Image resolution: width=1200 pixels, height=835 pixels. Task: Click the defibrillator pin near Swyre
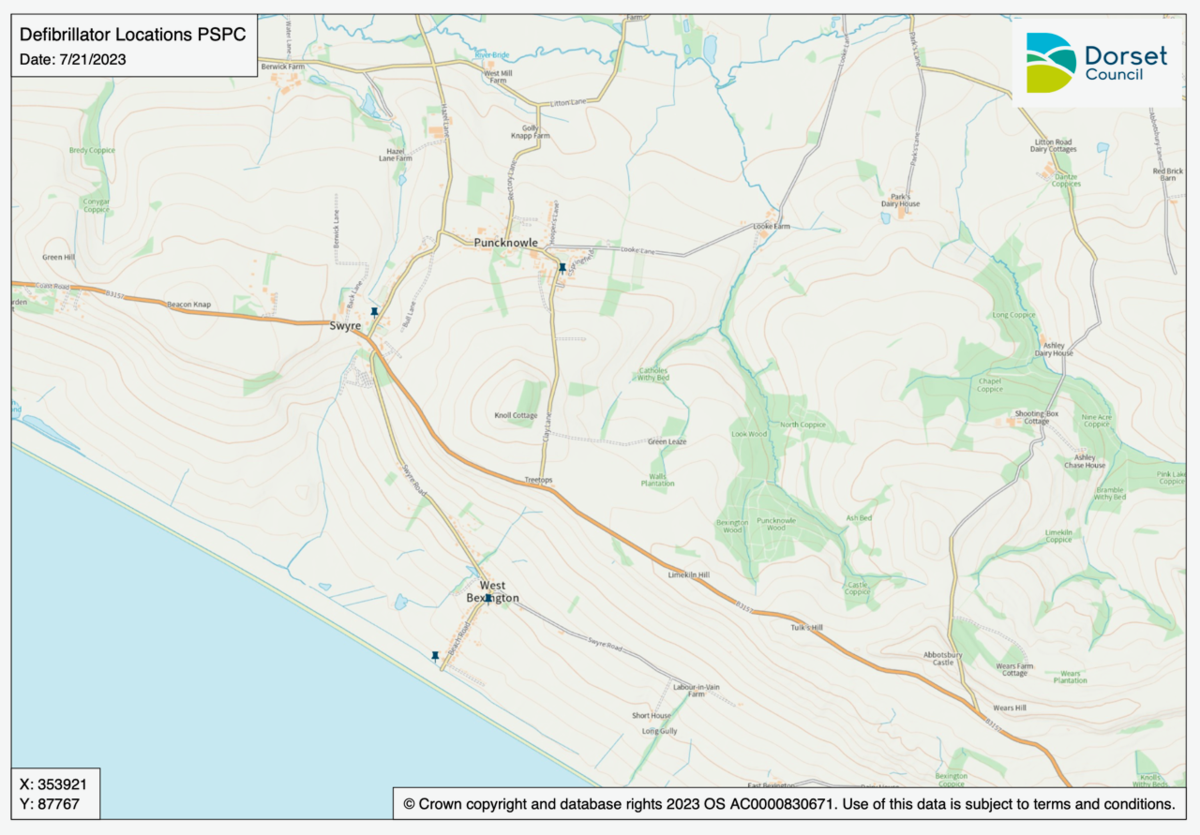point(374,312)
